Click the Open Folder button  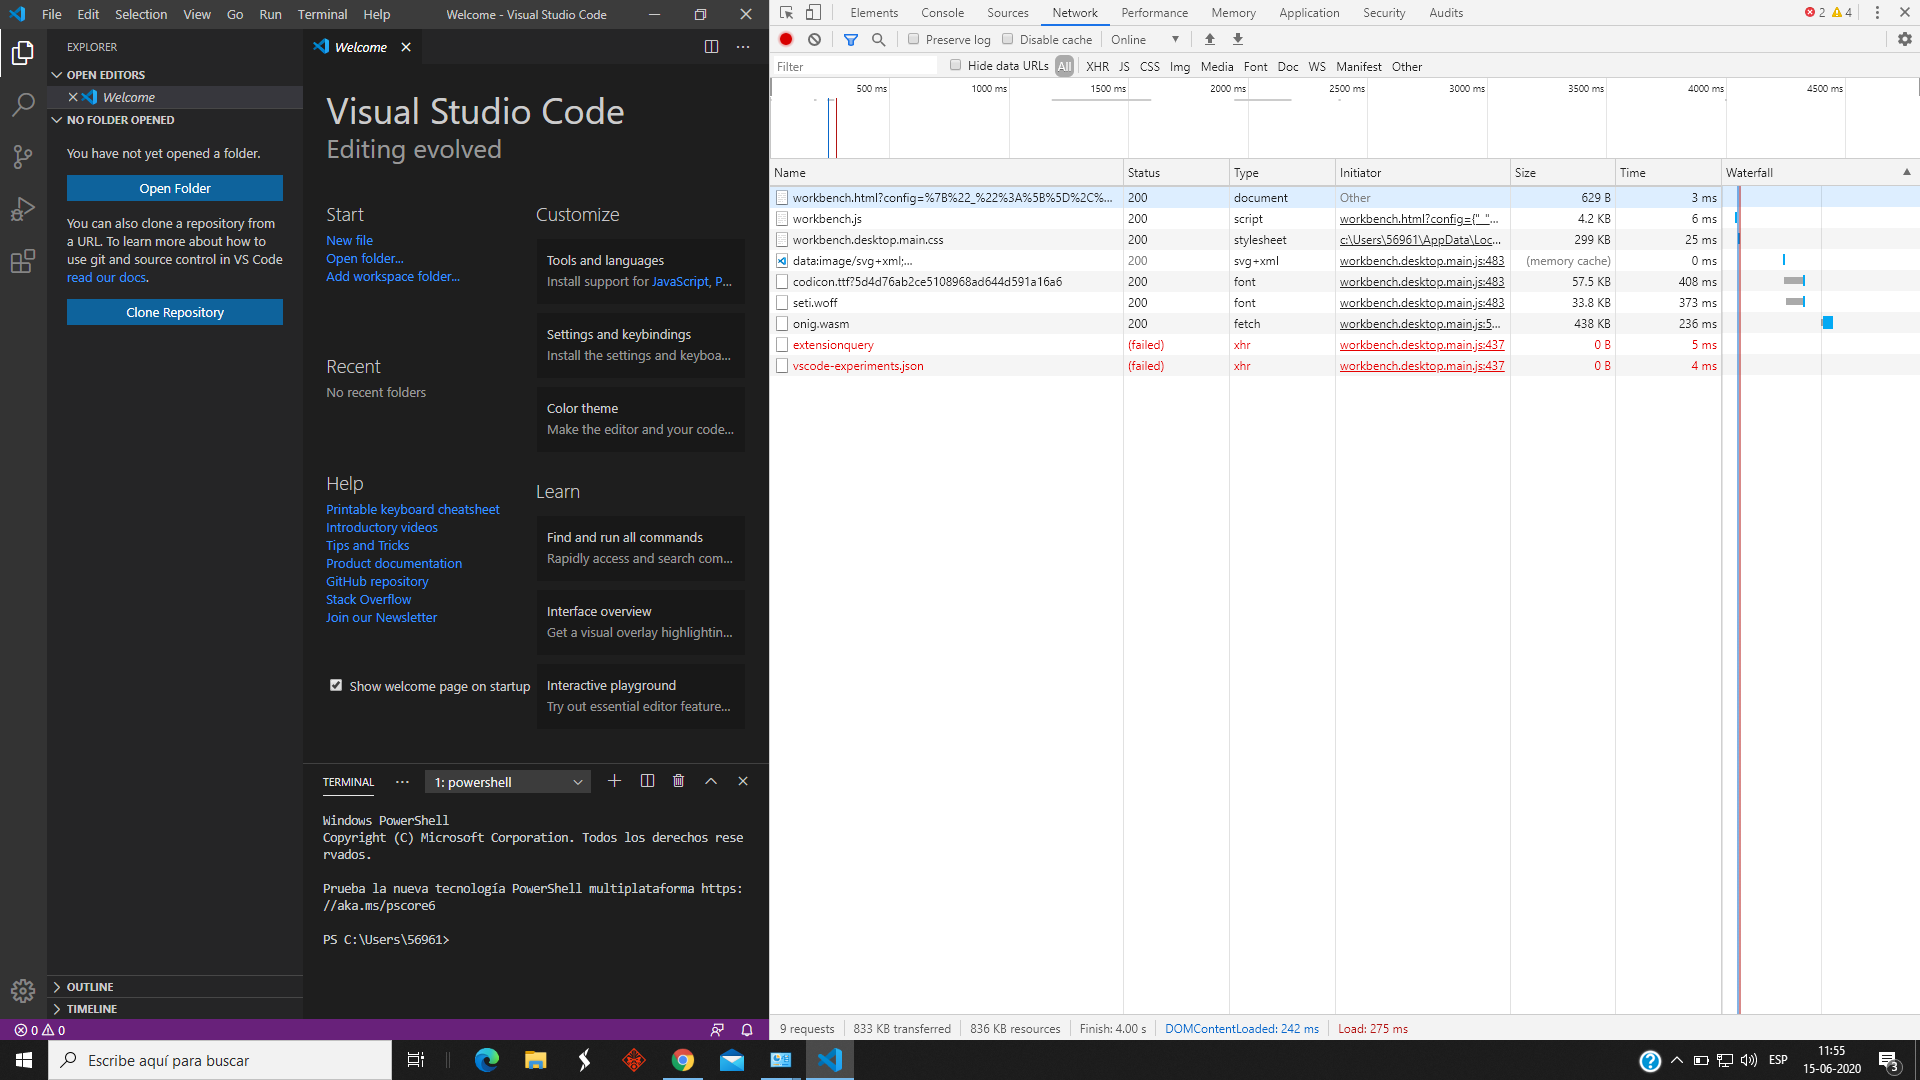point(175,188)
